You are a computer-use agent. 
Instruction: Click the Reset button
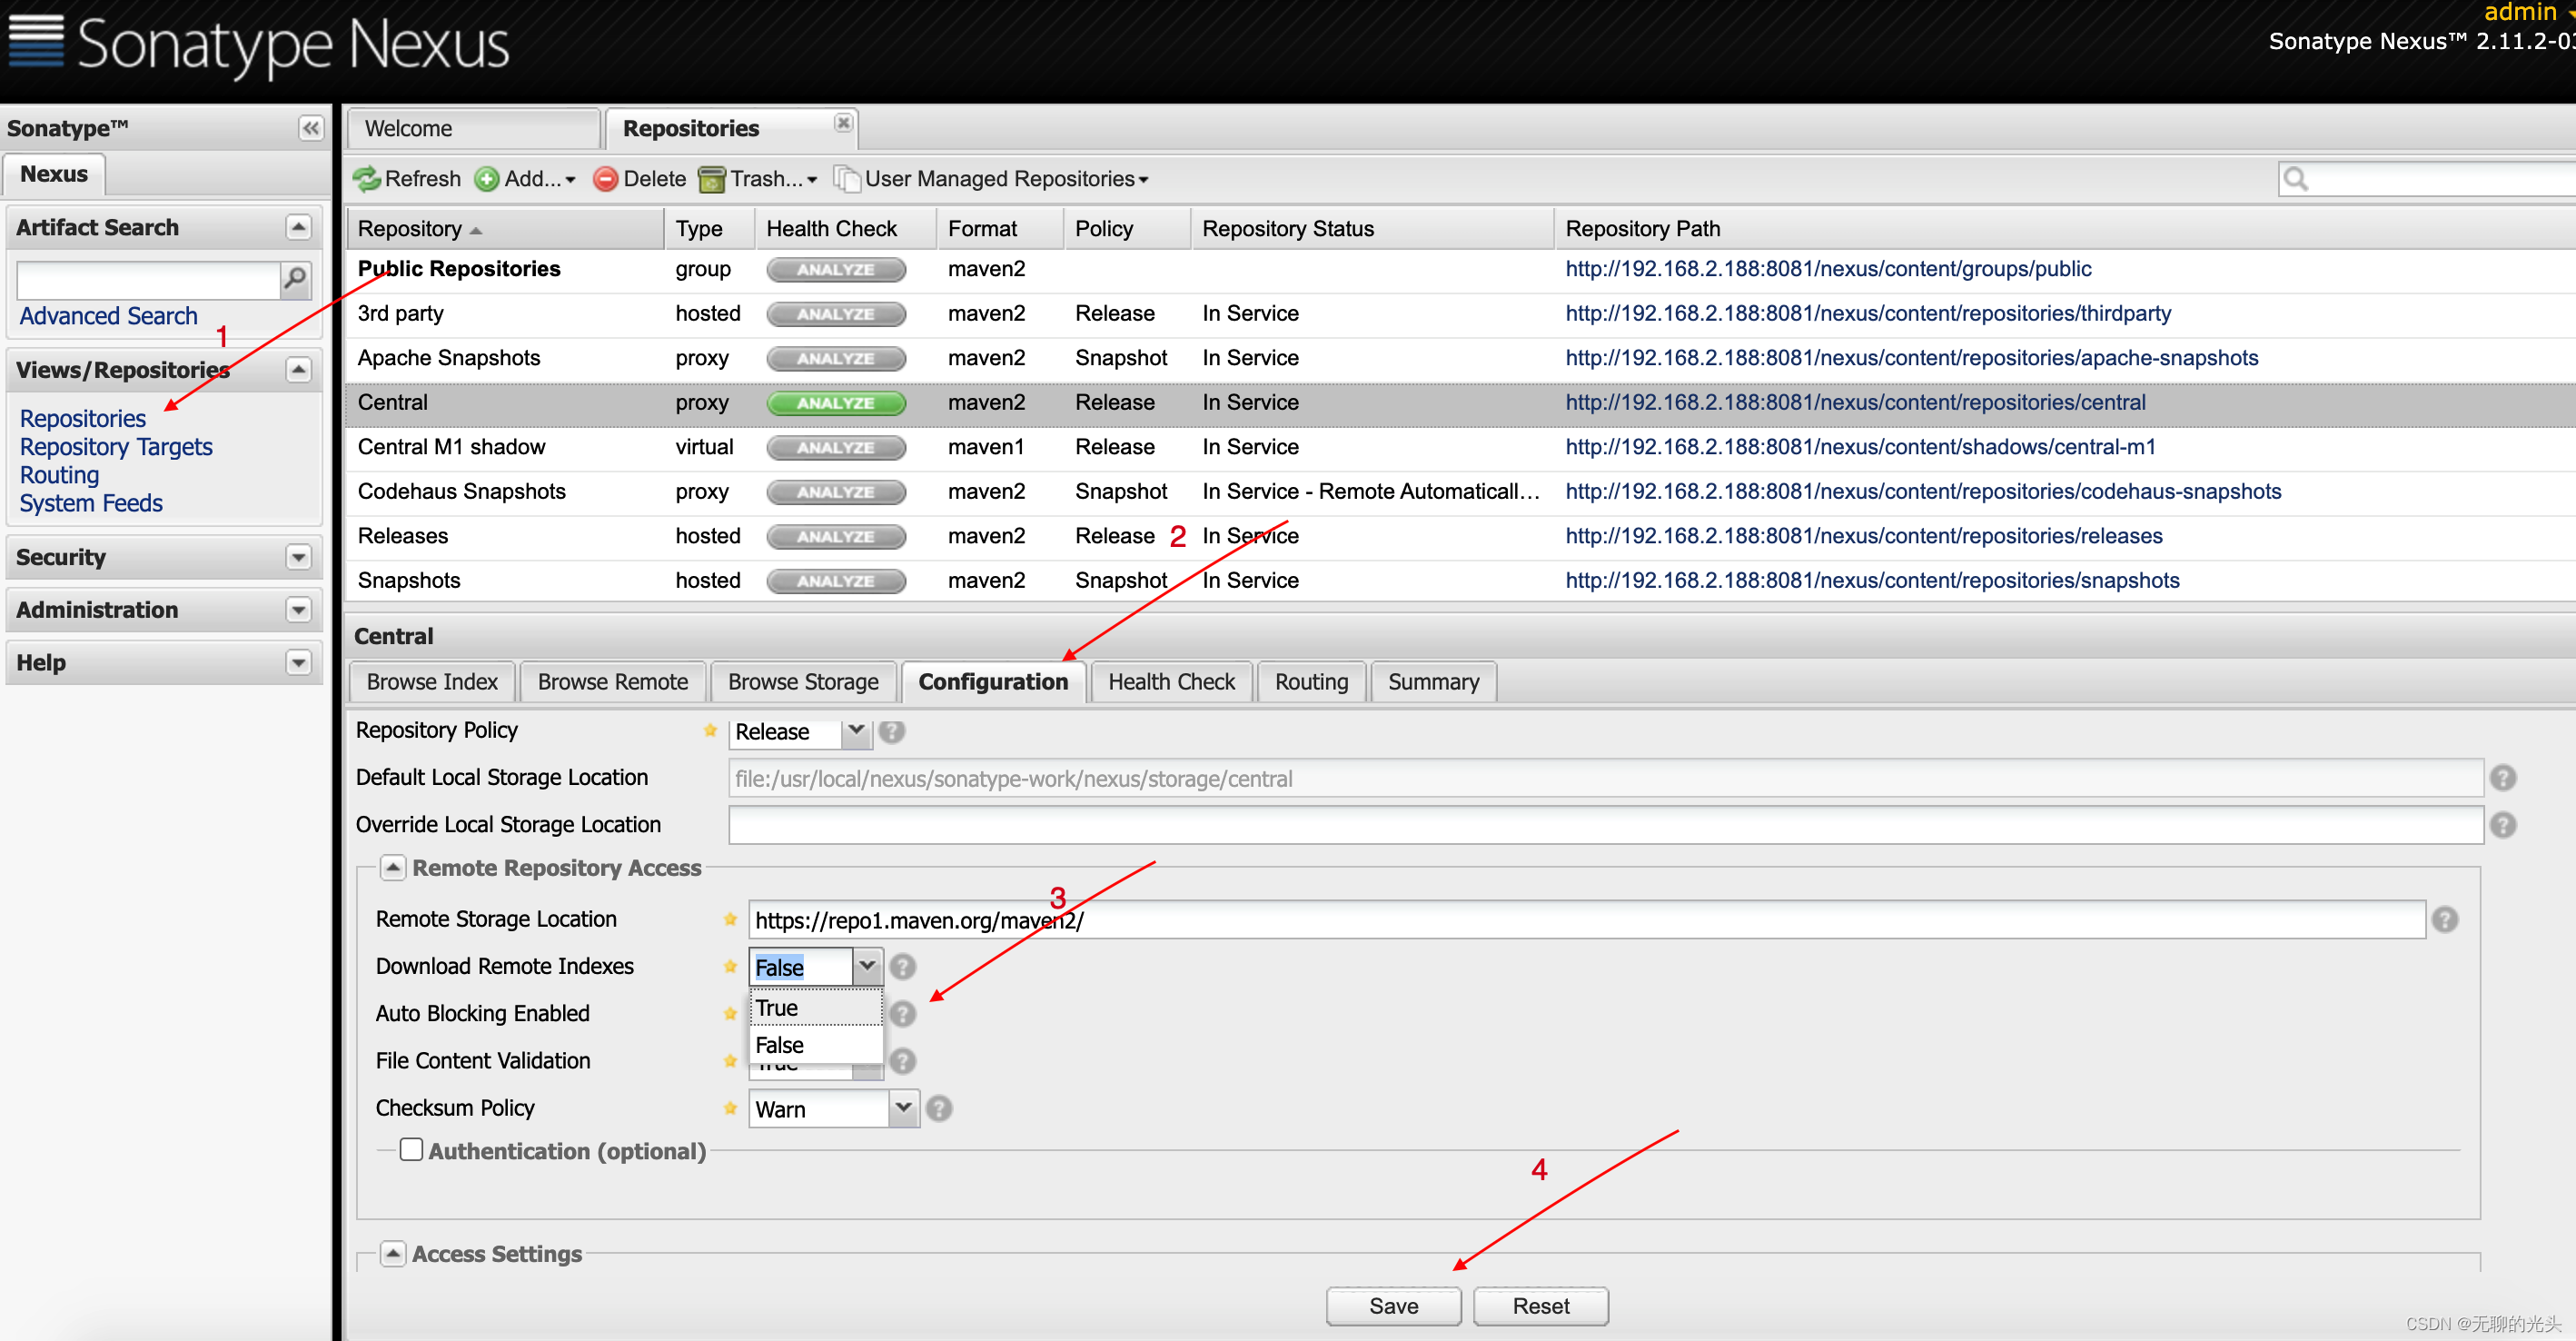click(x=1540, y=1306)
